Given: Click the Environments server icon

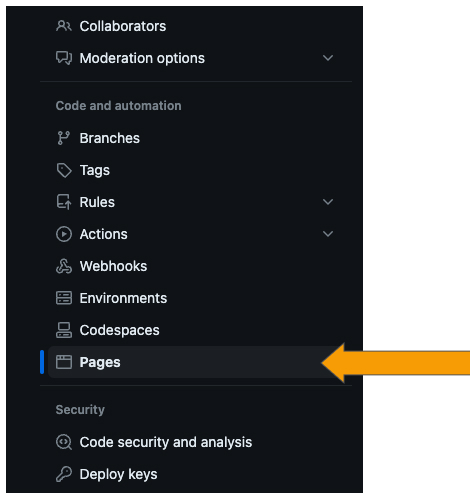Looking at the screenshot, I should coord(64,298).
